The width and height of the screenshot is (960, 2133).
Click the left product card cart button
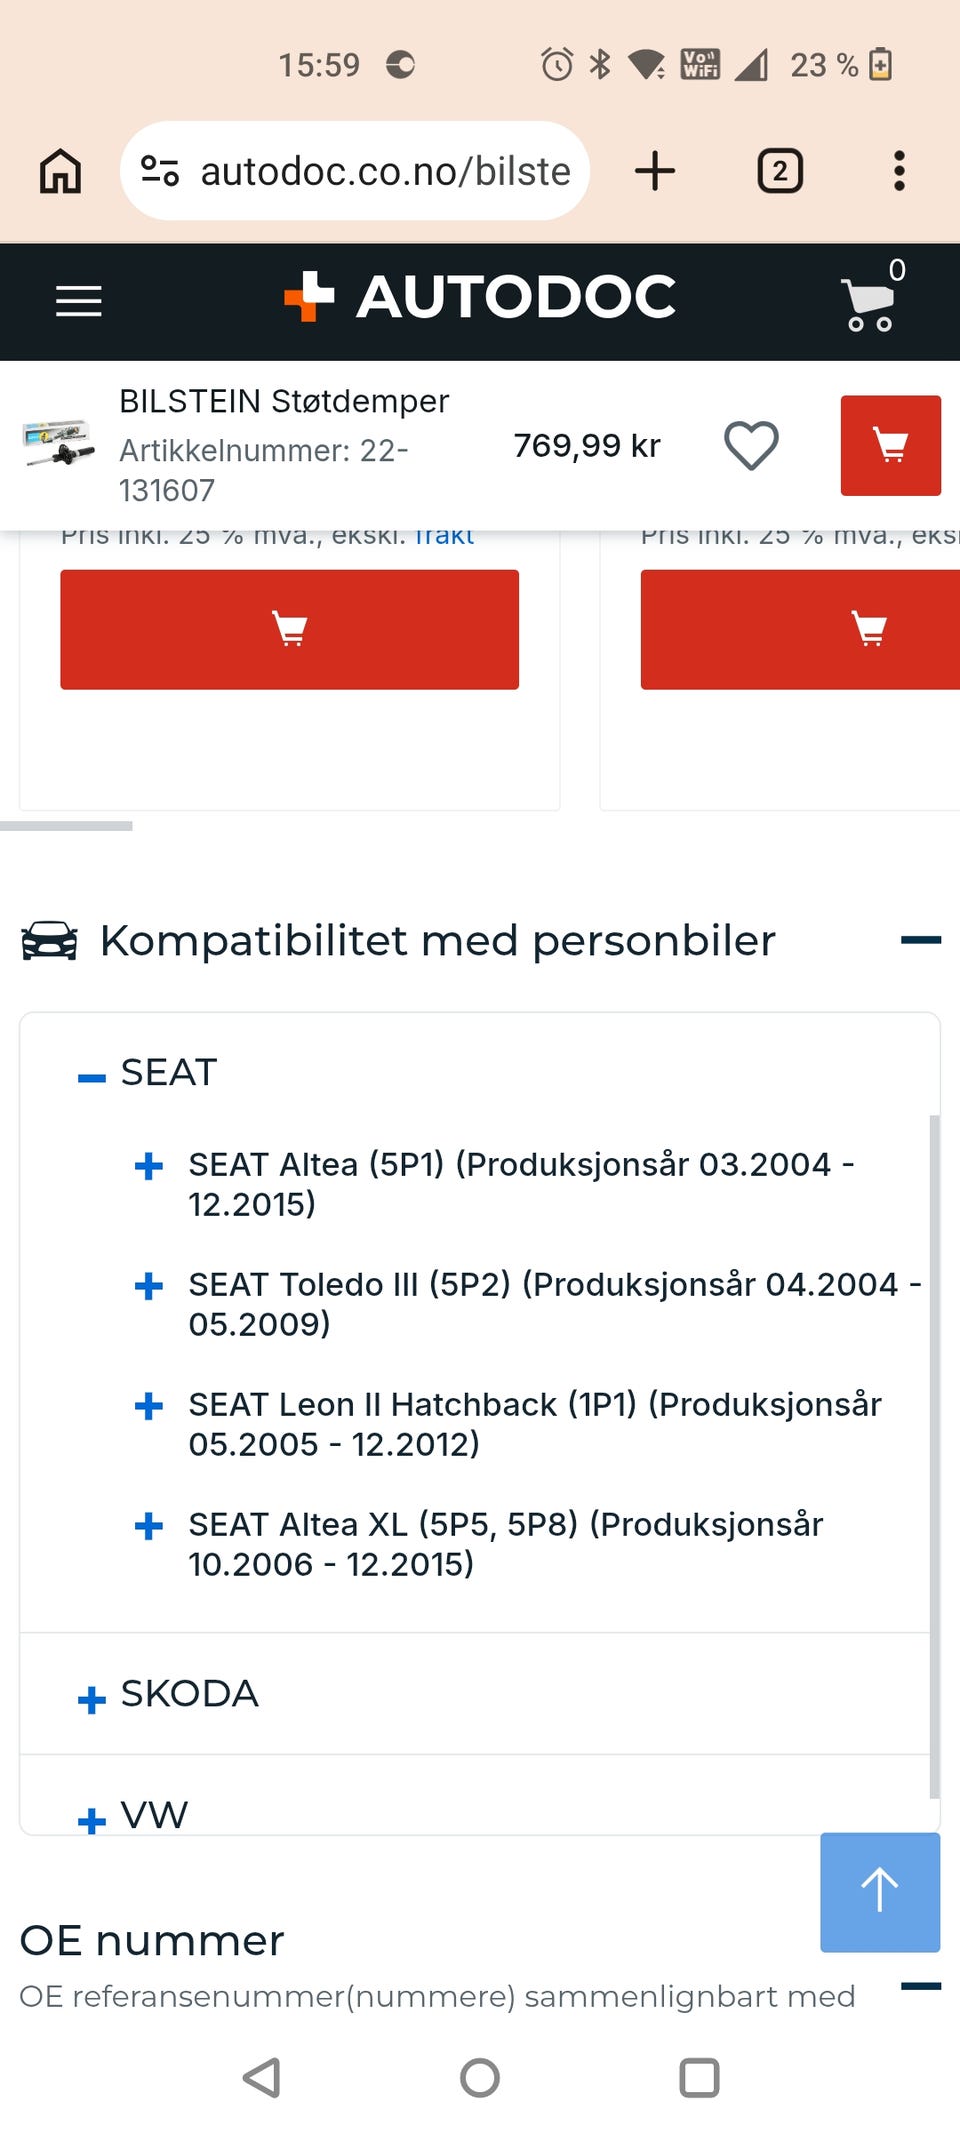(x=289, y=629)
